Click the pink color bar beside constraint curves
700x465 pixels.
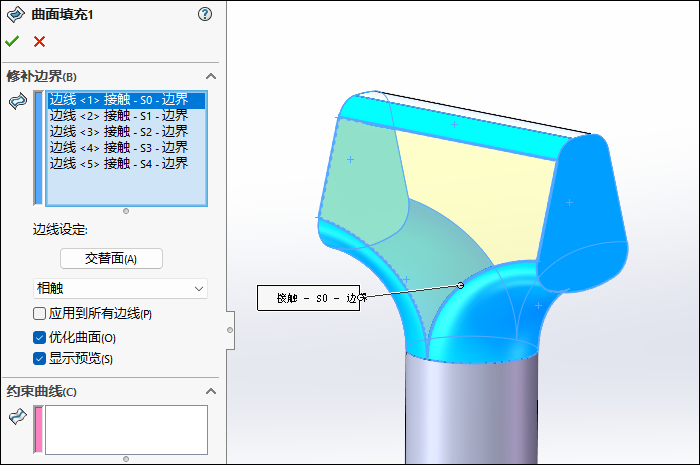tap(39, 430)
